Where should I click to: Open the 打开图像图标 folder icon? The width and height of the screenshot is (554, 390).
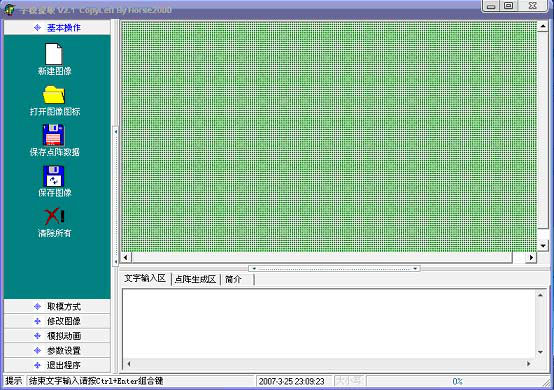54,95
